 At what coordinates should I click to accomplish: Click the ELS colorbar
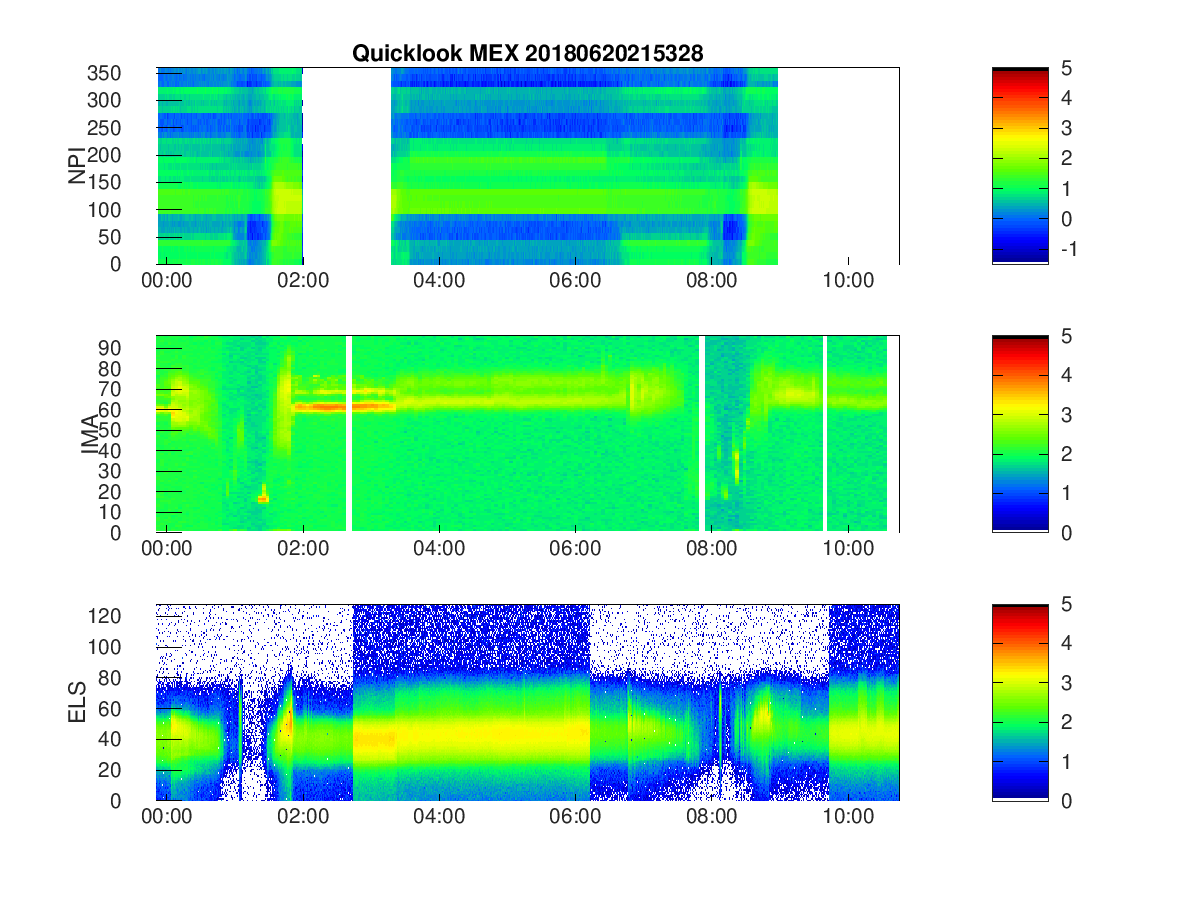pos(1020,702)
